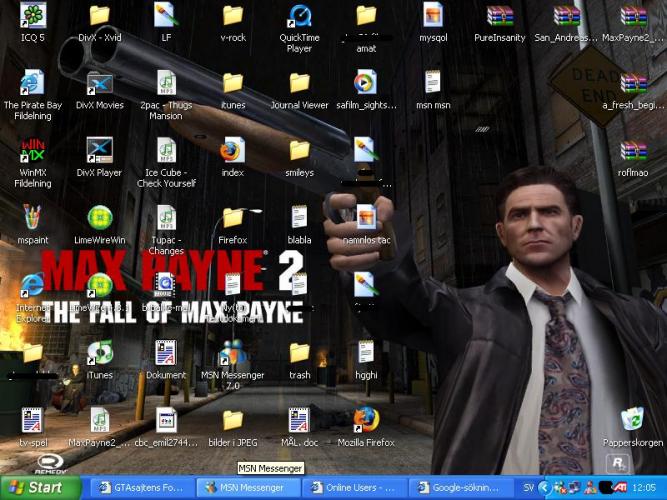Open the v-rock folder

233,17
